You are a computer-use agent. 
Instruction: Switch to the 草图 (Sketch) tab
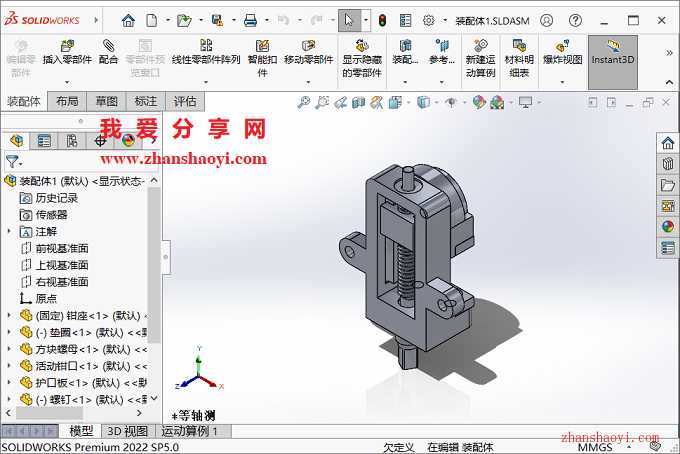107,101
